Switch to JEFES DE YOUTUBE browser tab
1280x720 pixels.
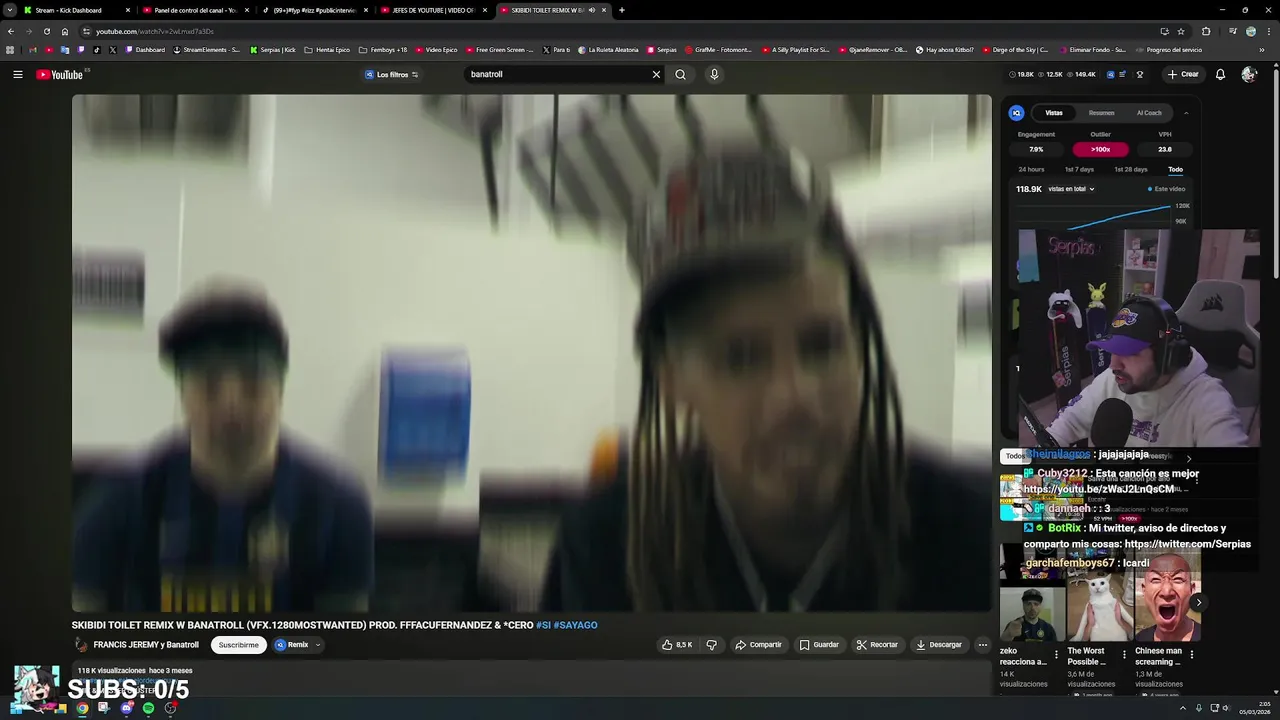432,10
